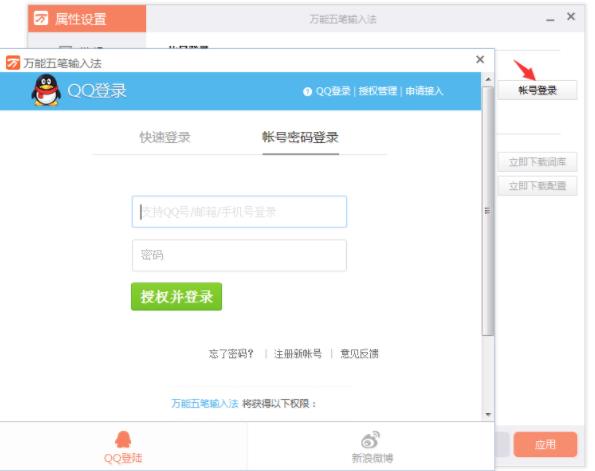Click the help question mark icon beside QQ登录
Screen dimensions: 595x471
point(307,91)
